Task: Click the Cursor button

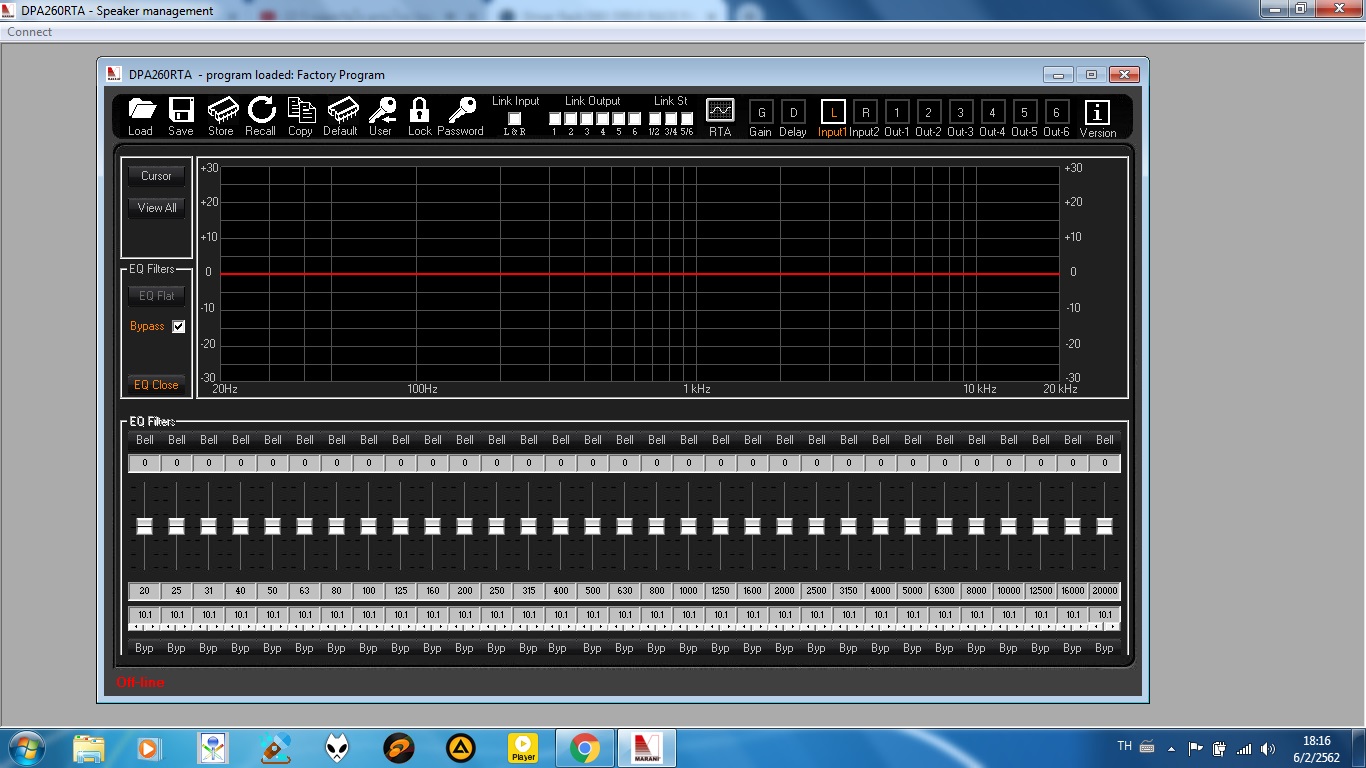Action: 157,176
